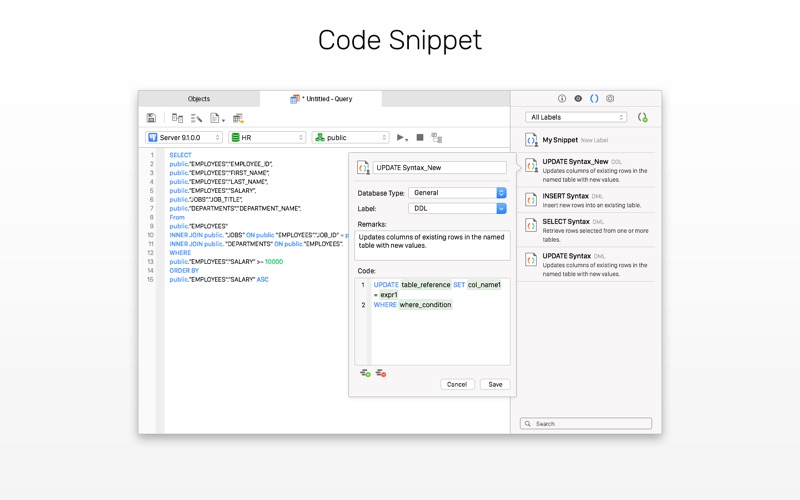Click the create new snippet icon
Image resolution: width=800 pixels, height=500 pixels.
pos(642,117)
